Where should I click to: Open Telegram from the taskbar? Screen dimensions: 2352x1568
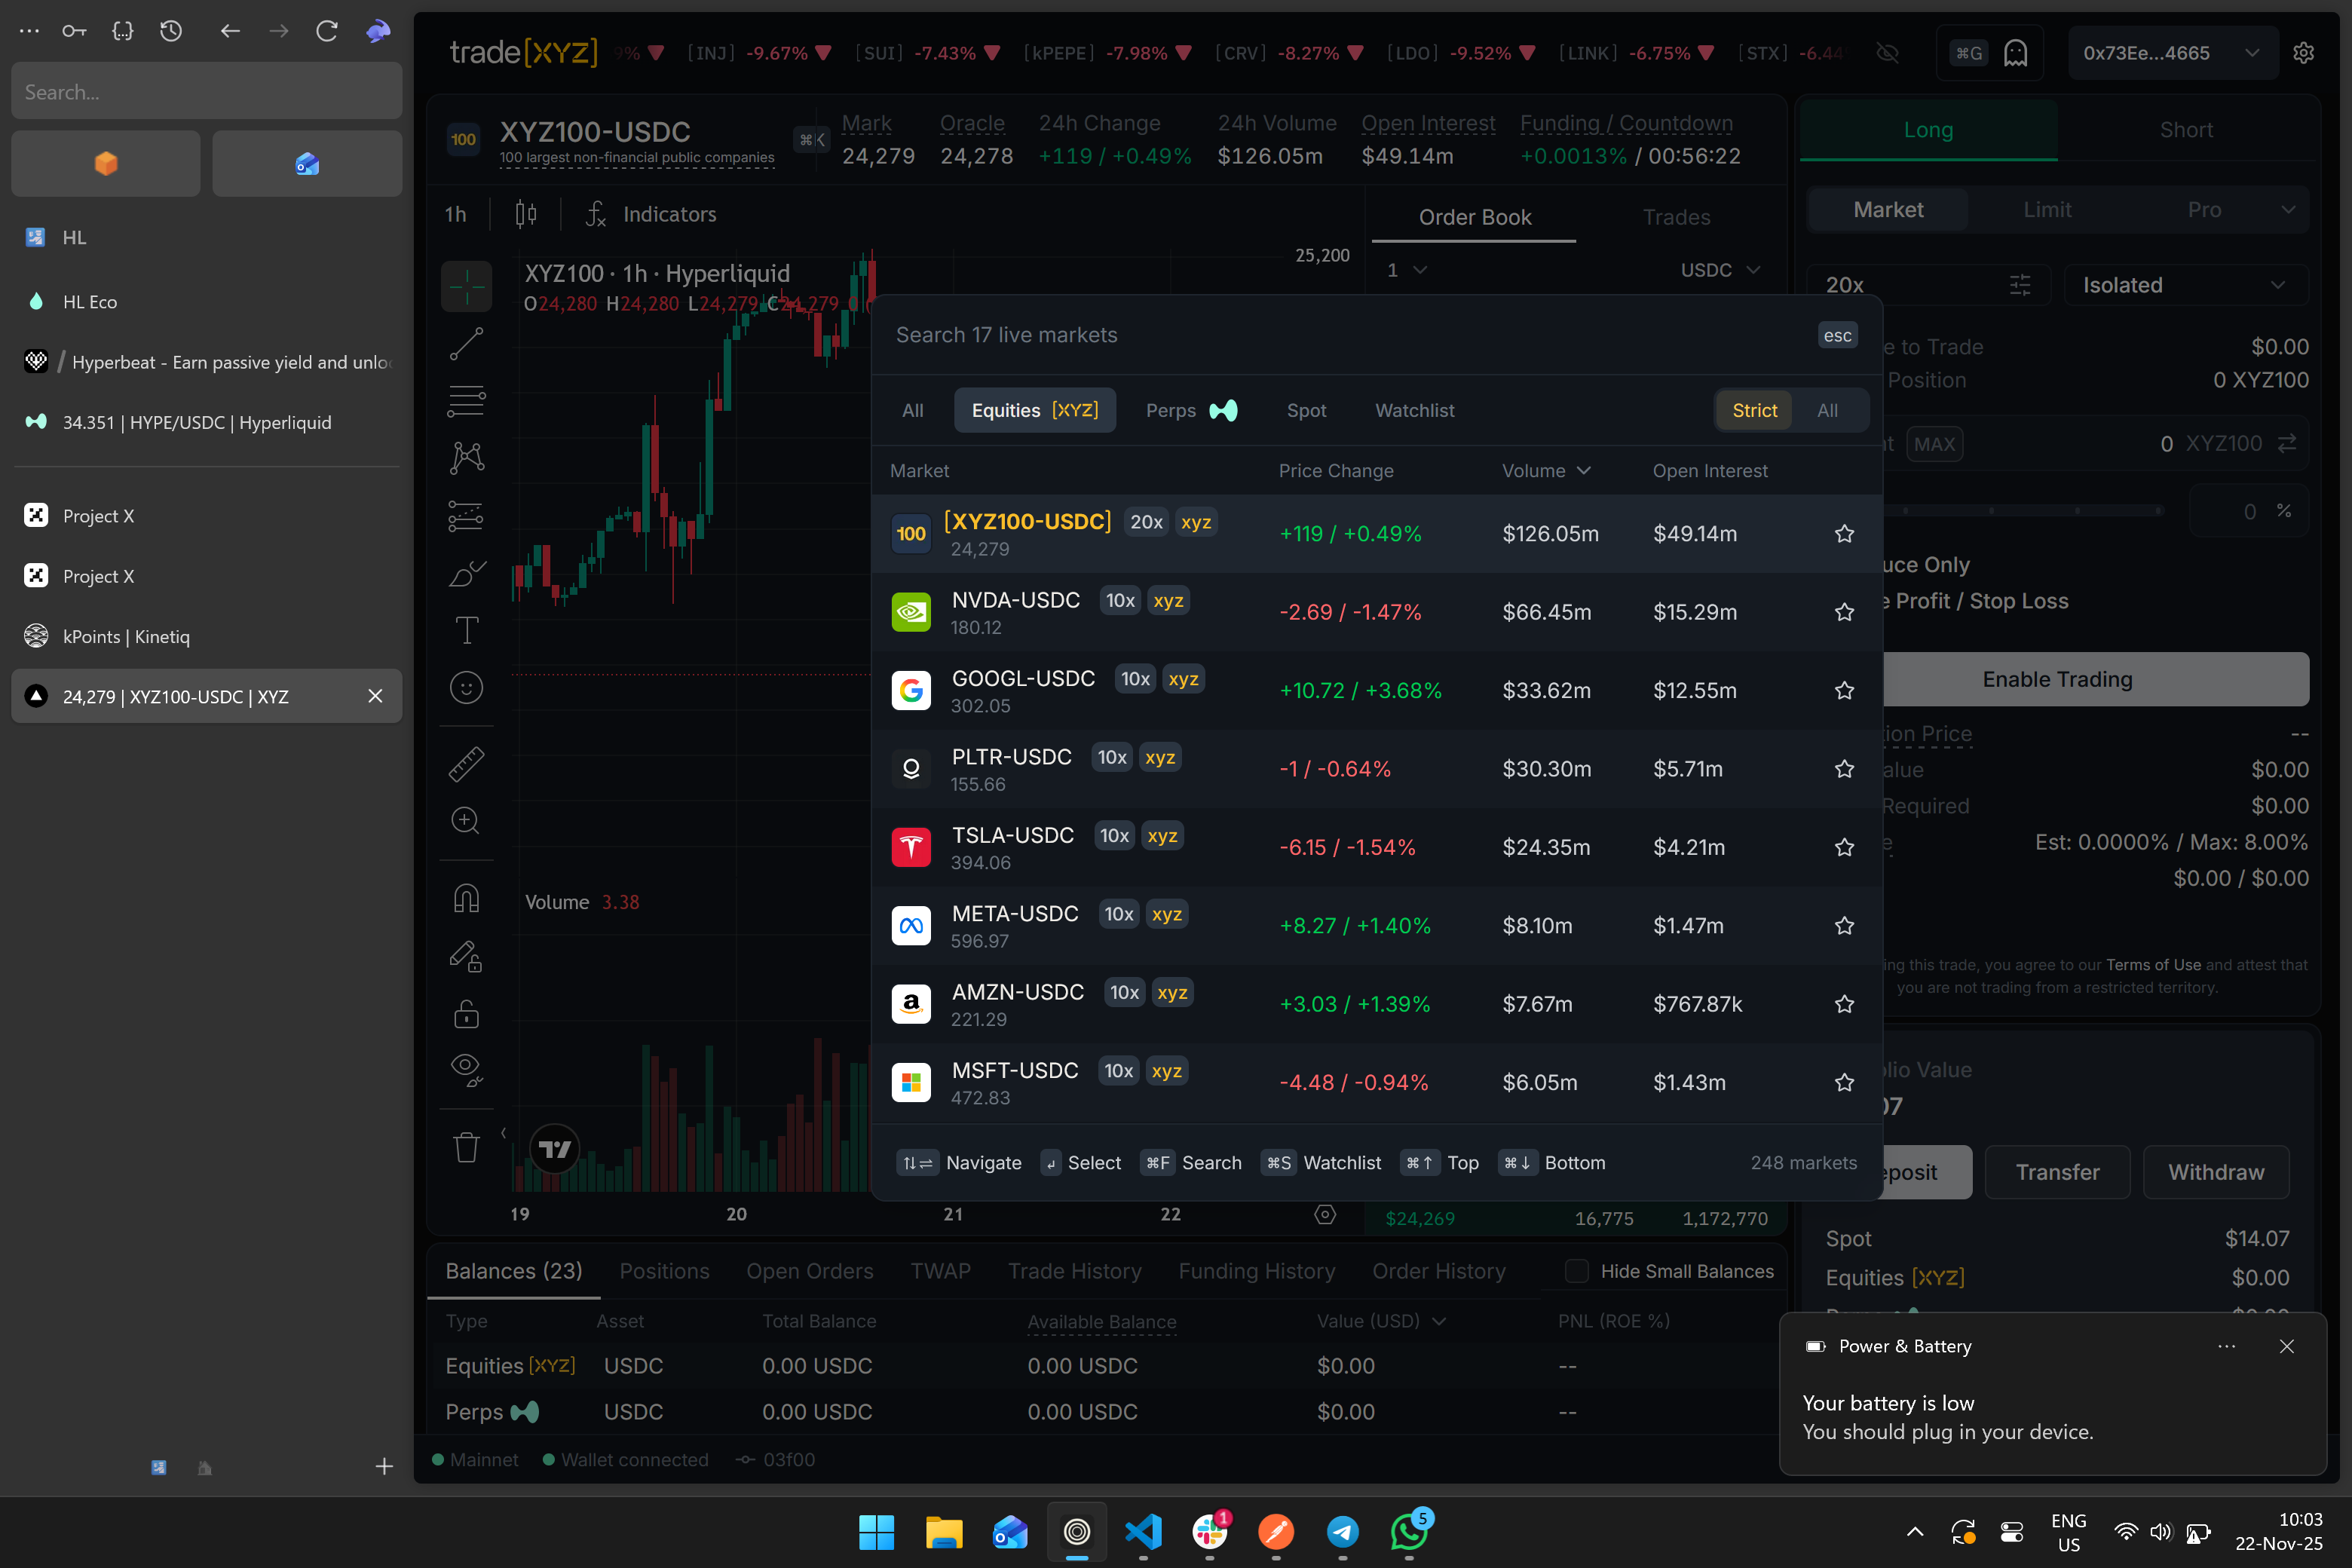tap(1342, 1531)
